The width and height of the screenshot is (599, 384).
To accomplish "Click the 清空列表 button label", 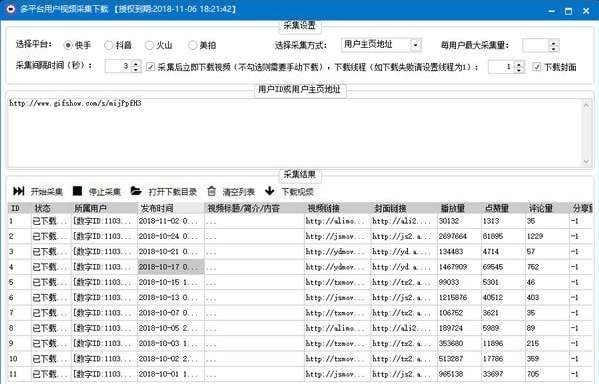I will tap(239, 191).
